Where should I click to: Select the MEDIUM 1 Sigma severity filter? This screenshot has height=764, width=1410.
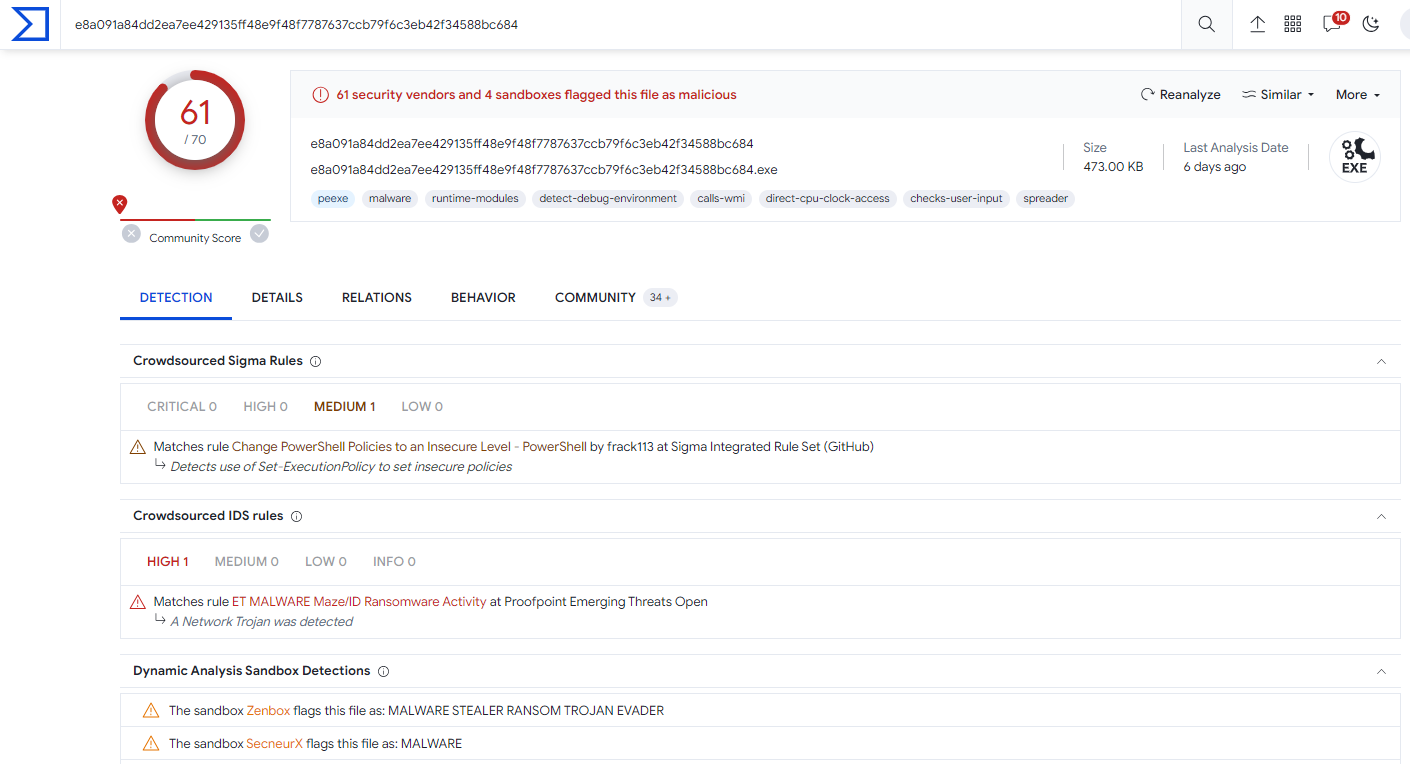point(344,407)
